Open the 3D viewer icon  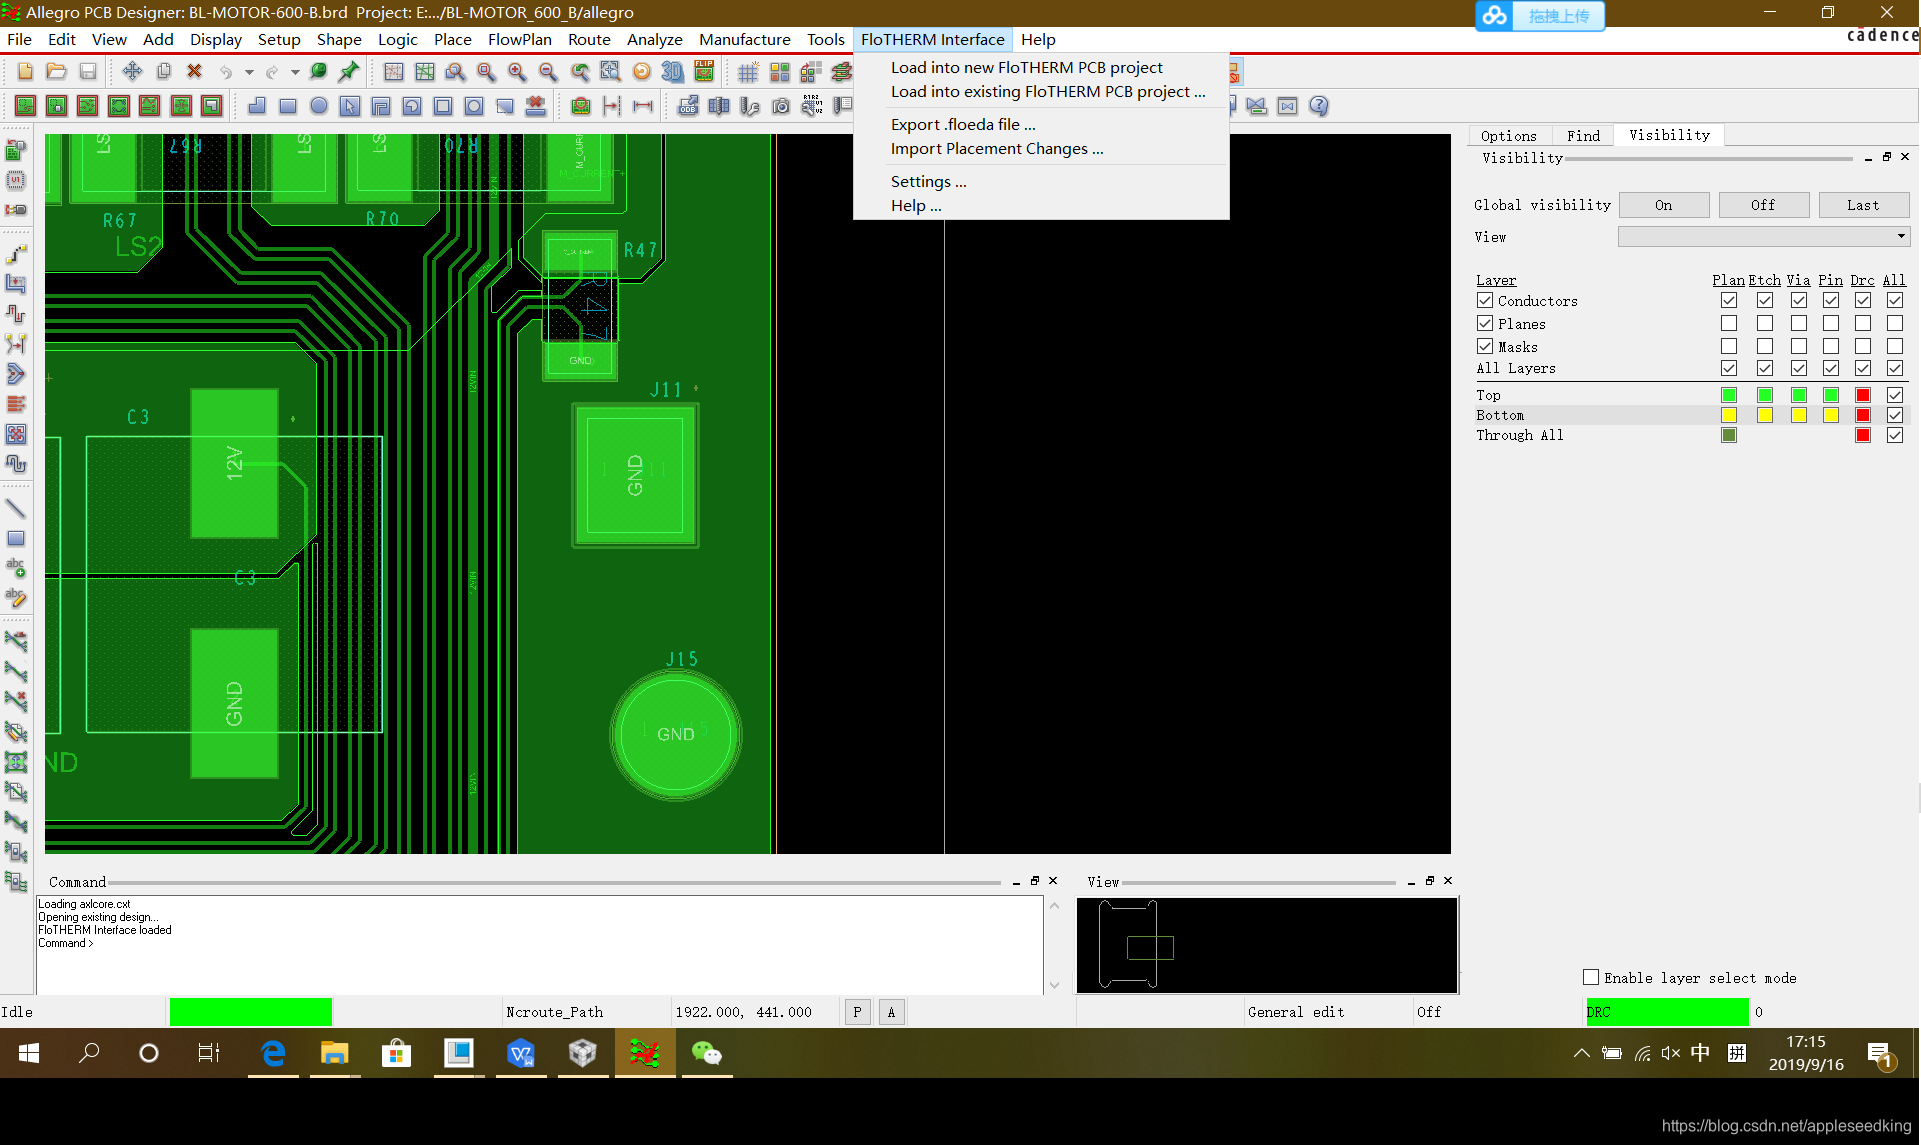tap(673, 72)
